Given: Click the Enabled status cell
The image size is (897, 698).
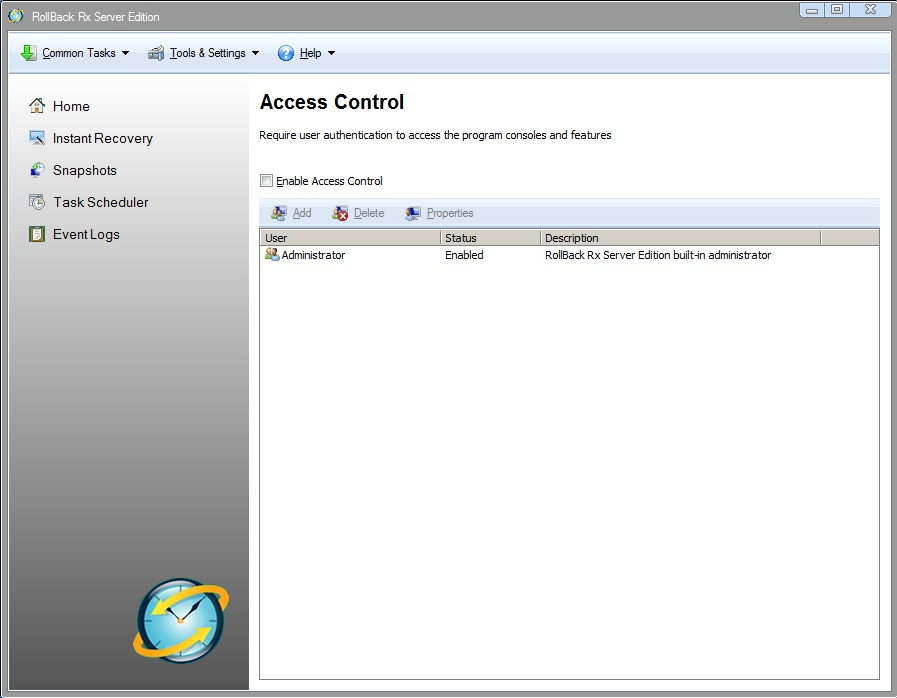Looking at the screenshot, I should pos(464,255).
